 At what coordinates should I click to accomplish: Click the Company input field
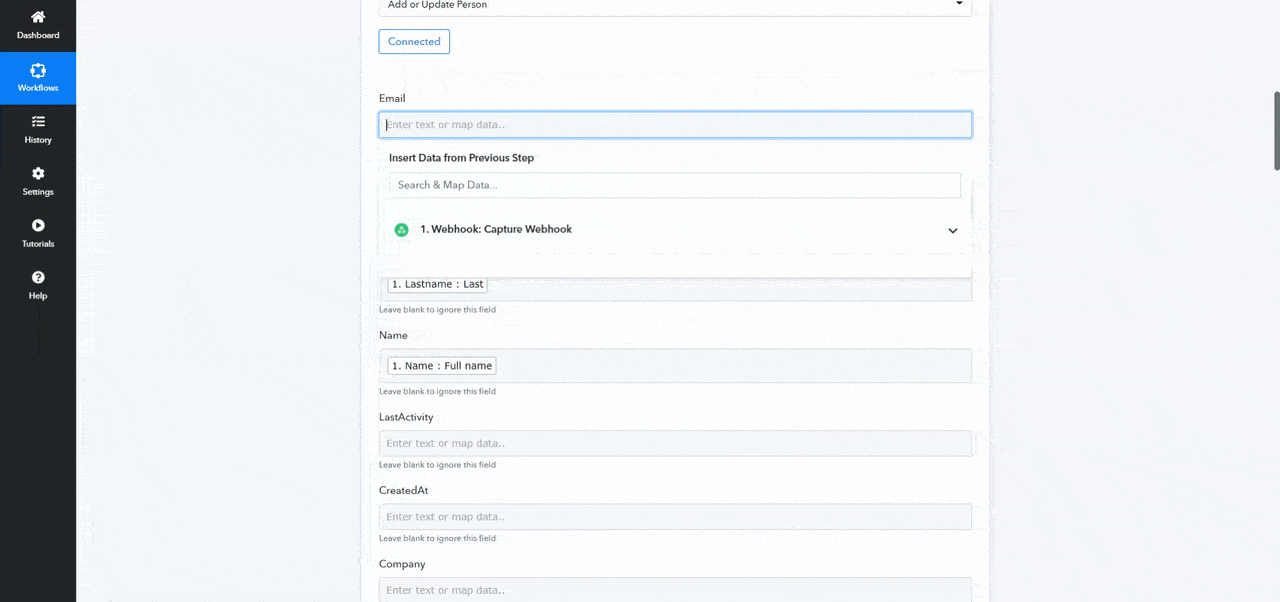[x=675, y=590]
